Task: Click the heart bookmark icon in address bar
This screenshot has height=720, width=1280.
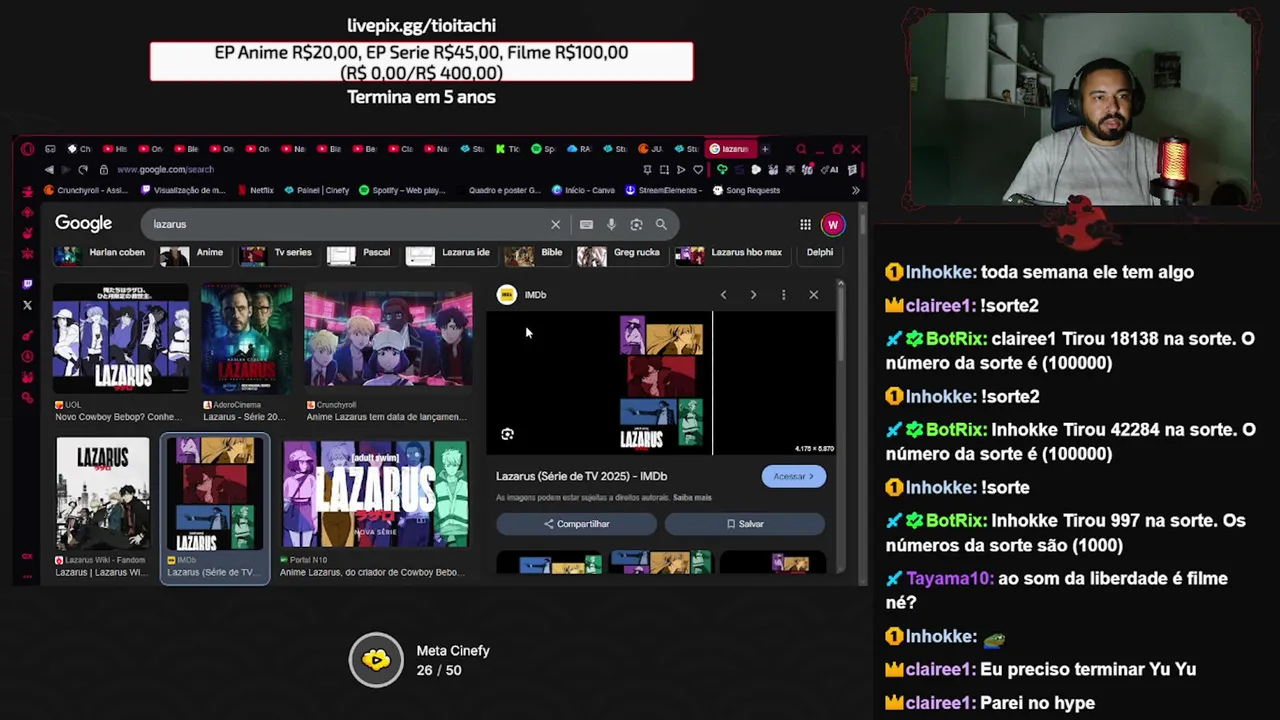Action: [x=698, y=170]
